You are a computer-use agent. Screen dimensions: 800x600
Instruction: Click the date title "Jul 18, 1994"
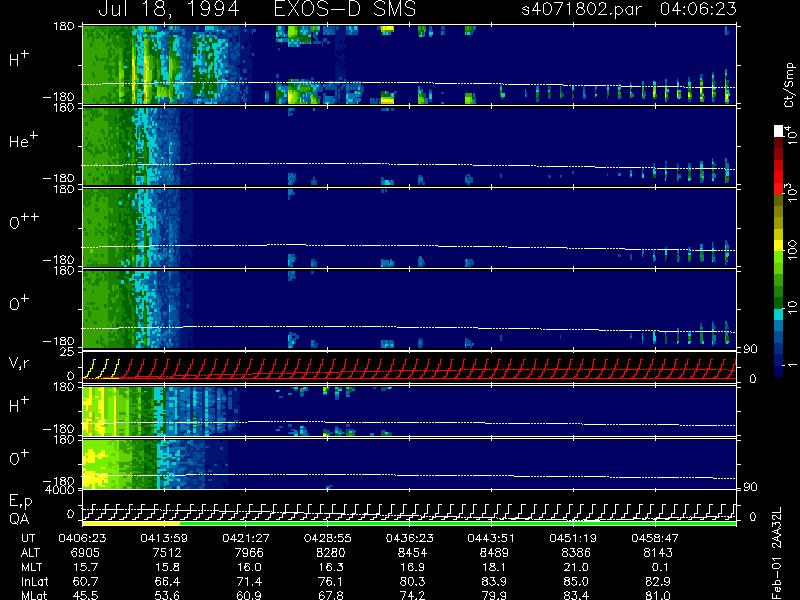tap(169, 10)
